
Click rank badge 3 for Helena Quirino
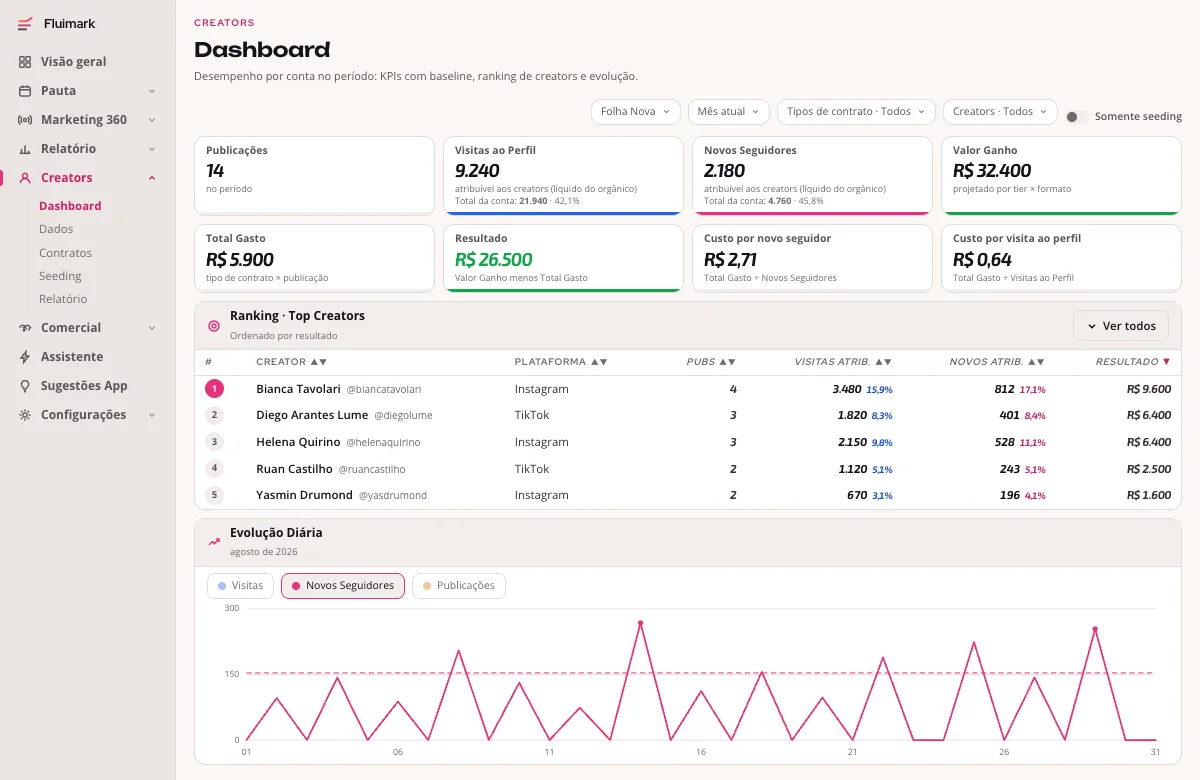[214, 442]
